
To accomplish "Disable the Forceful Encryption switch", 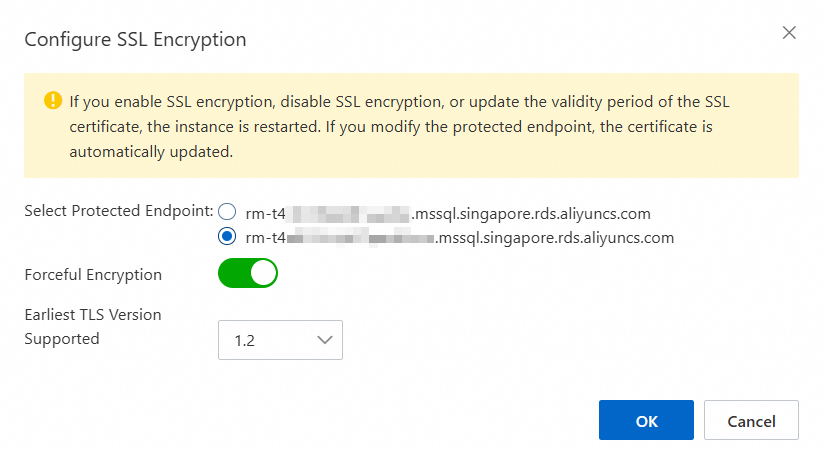I will 248,273.
